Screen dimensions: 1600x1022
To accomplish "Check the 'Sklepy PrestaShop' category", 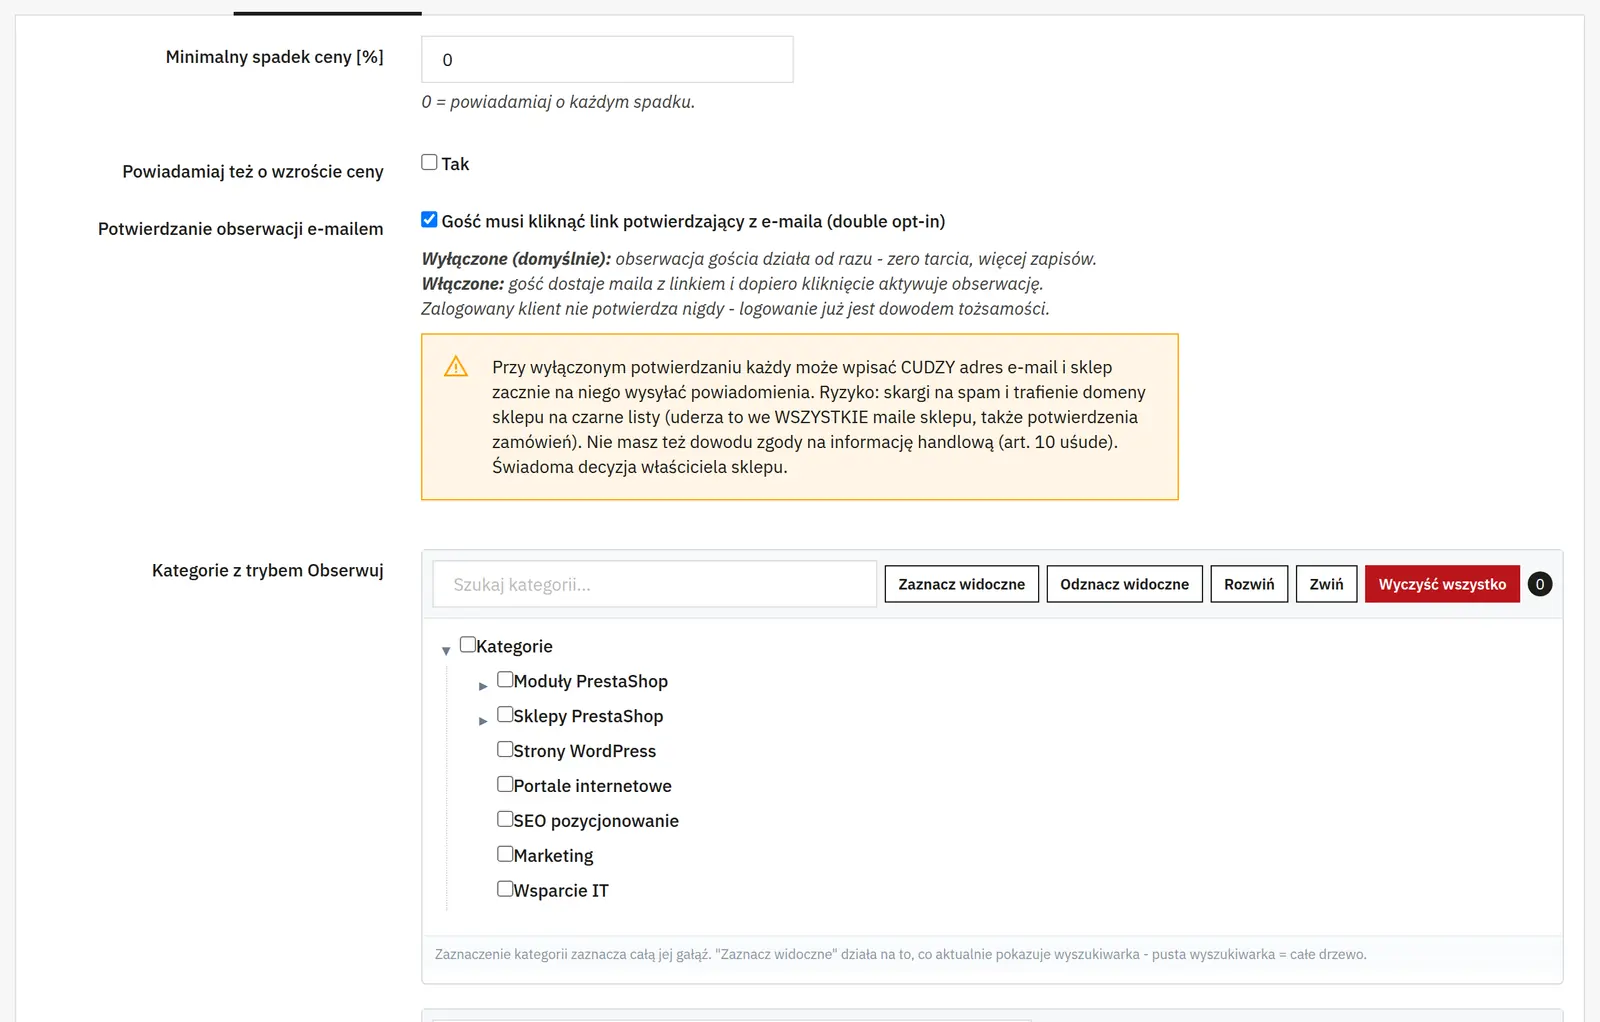I will click(505, 714).
